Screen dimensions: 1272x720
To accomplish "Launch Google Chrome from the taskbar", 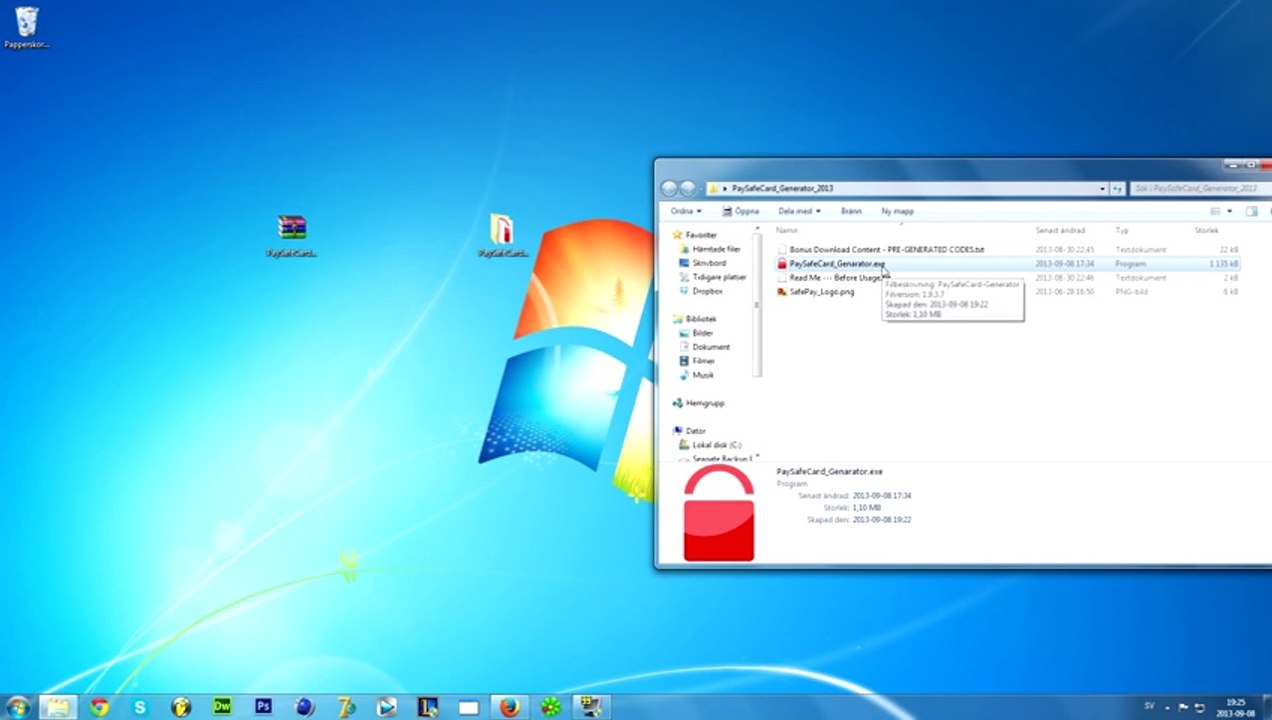I will point(99,706).
